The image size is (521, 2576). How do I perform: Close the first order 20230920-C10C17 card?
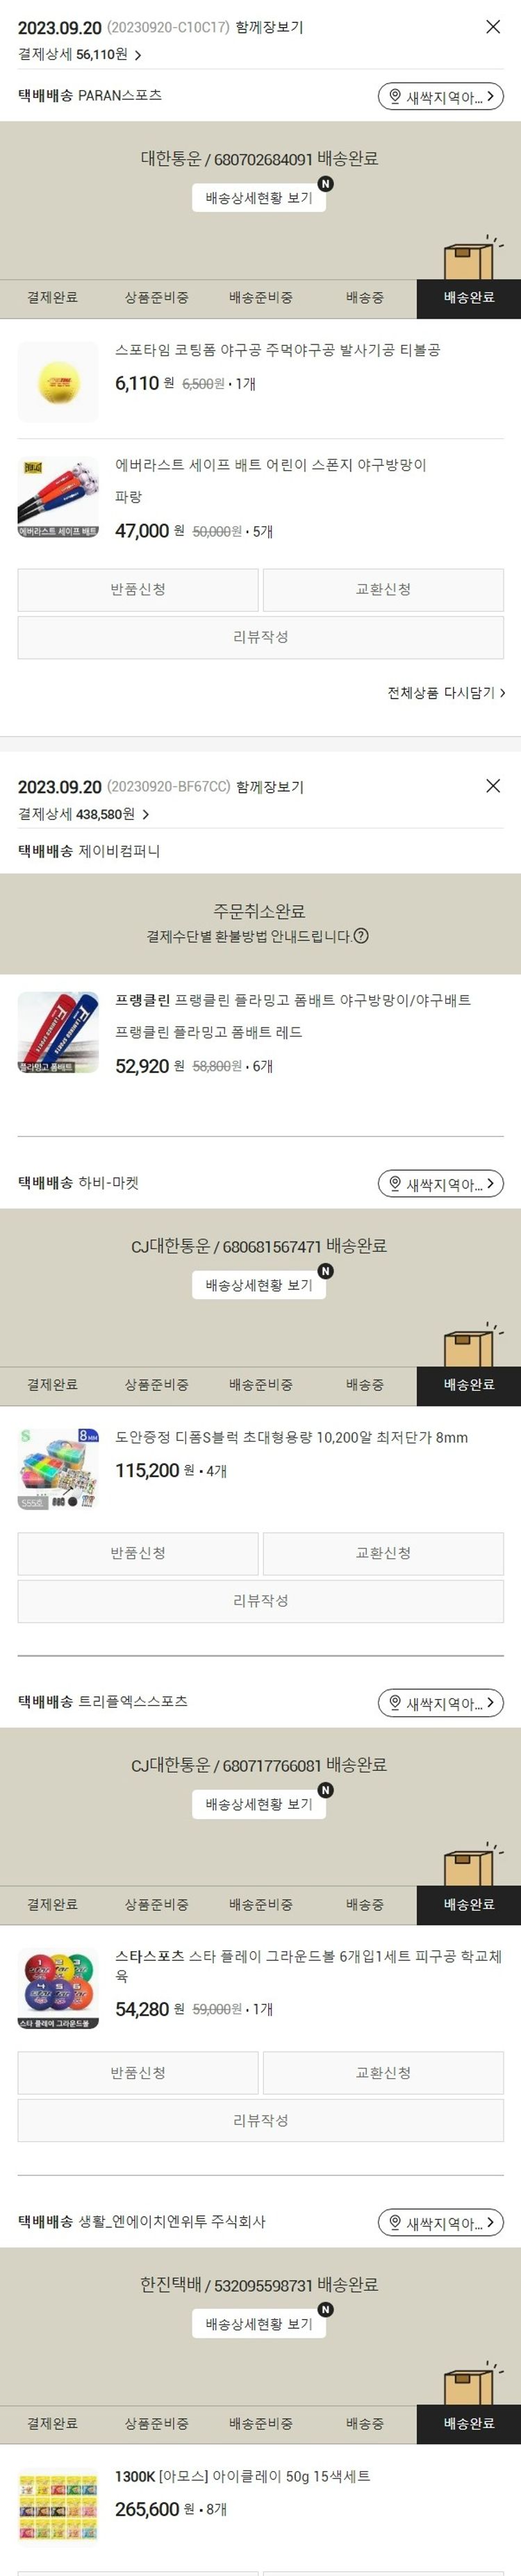493,27
